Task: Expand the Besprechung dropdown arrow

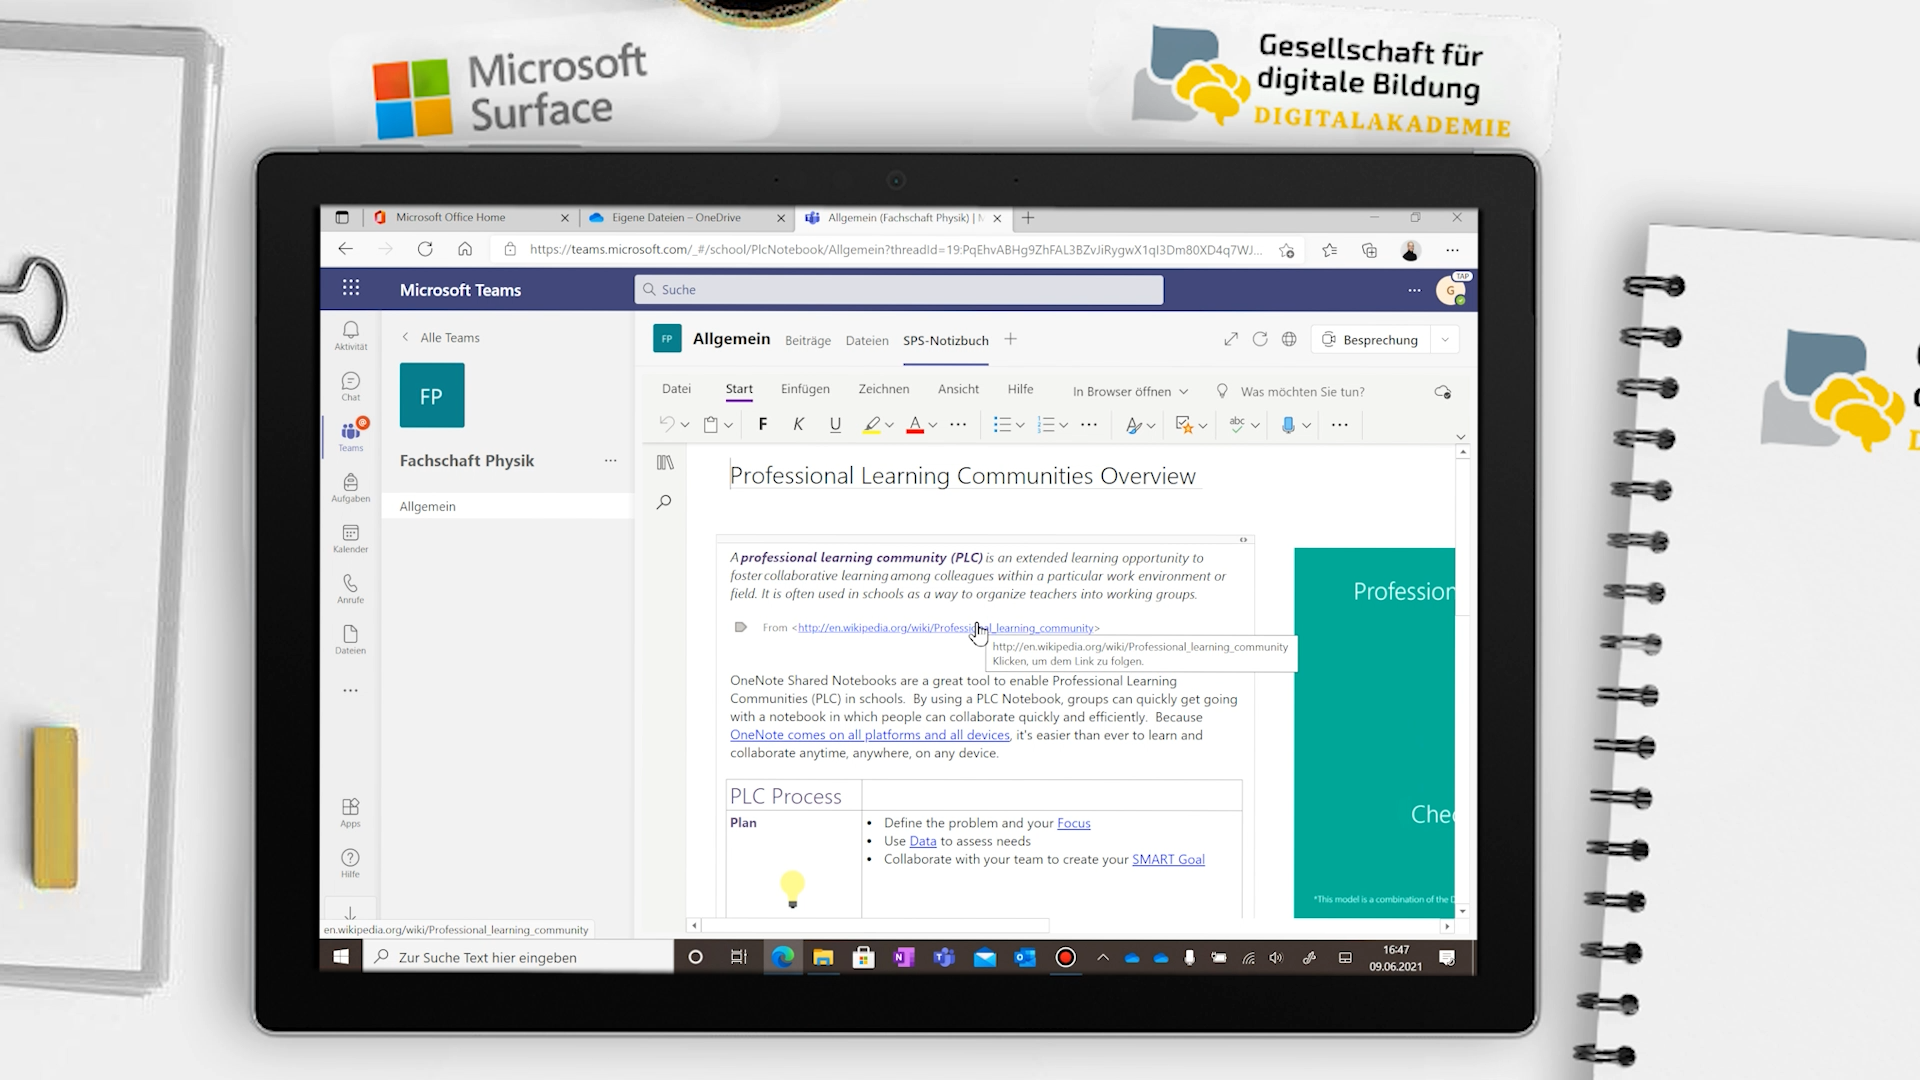Action: tap(1445, 340)
